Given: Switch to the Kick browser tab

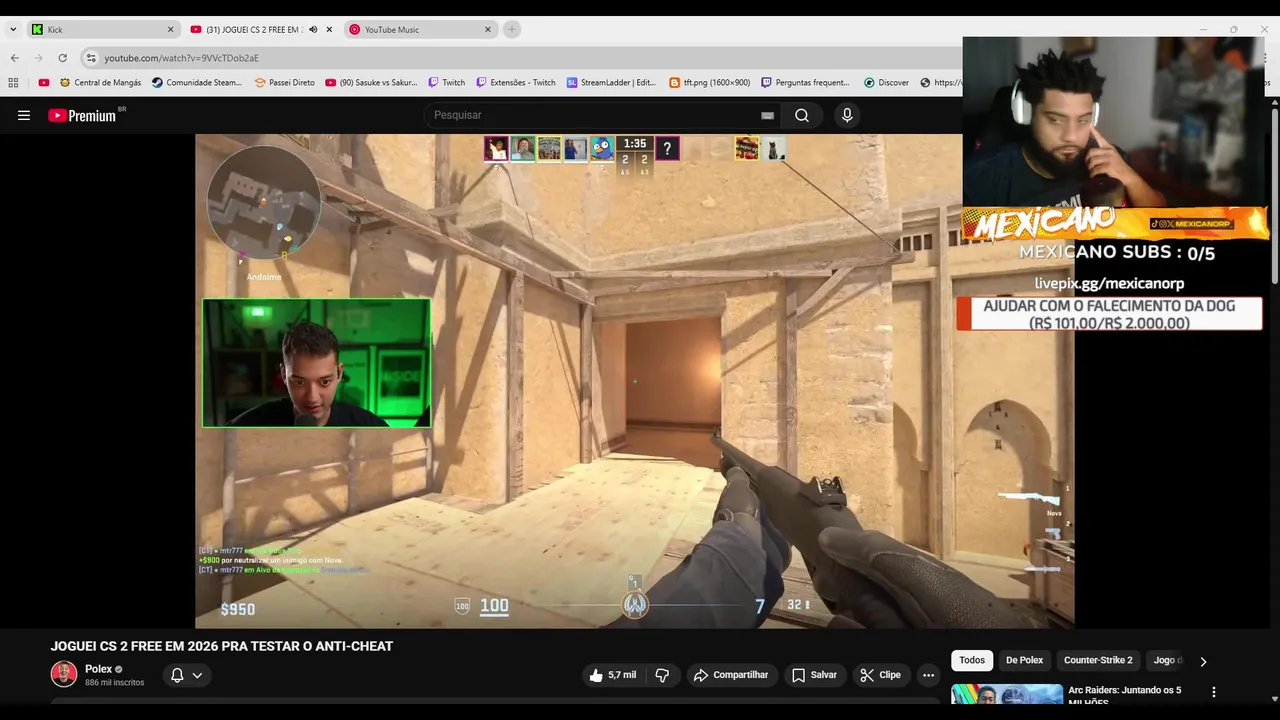Looking at the screenshot, I should click(103, 29).
